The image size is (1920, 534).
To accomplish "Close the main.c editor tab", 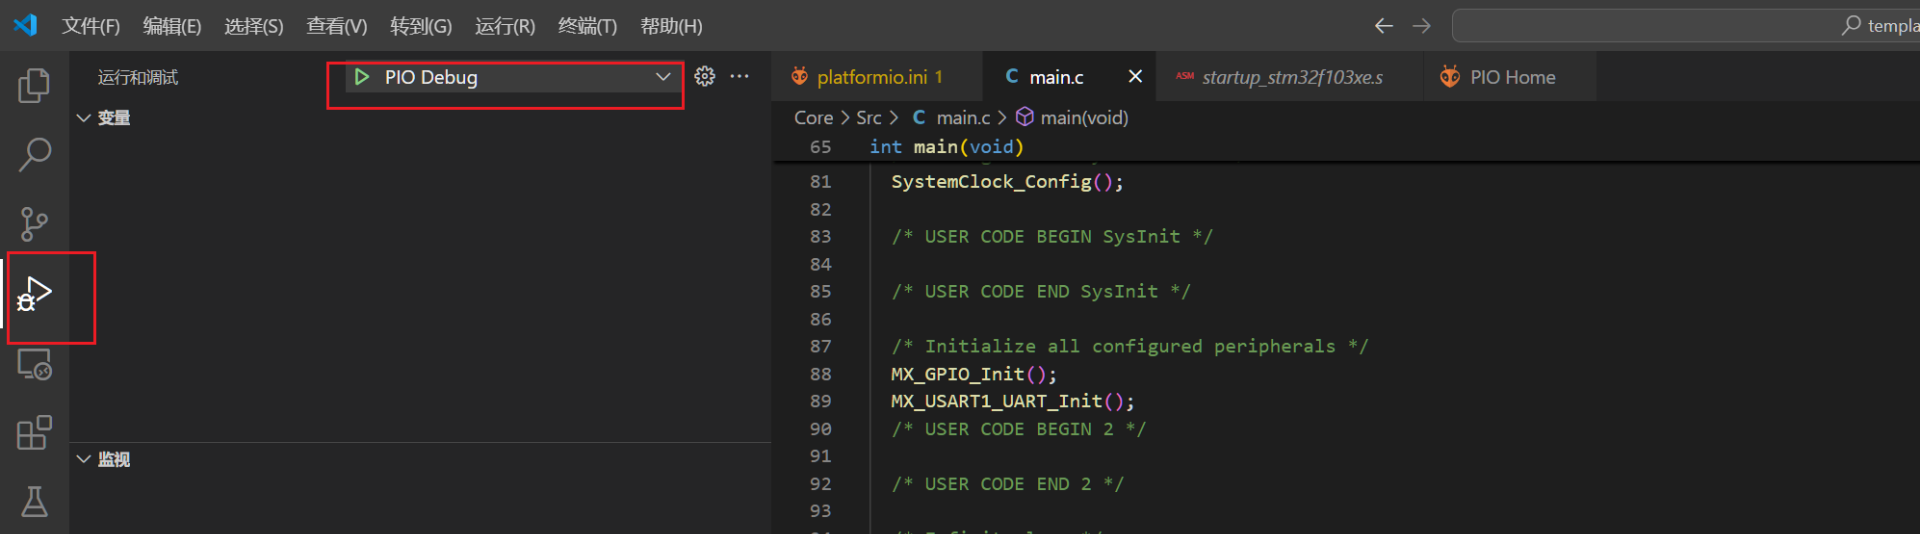I will 1135,77.
